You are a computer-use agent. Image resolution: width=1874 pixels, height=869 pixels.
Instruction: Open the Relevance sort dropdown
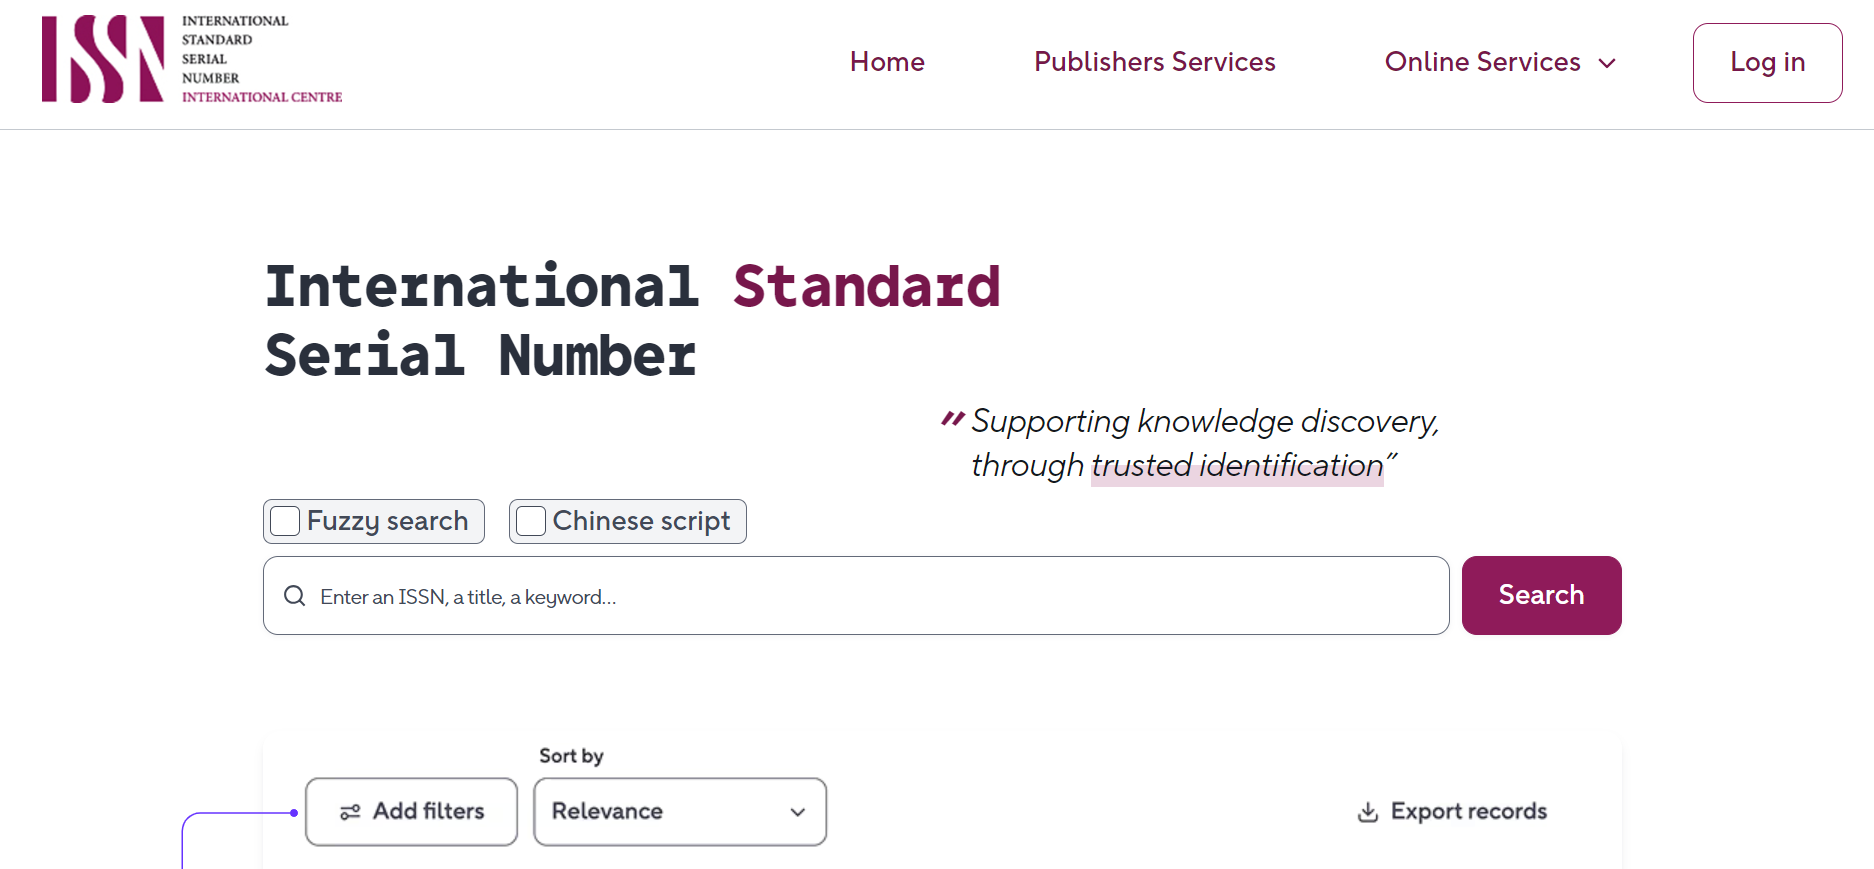pyautogui.click(x=680, y=812)
